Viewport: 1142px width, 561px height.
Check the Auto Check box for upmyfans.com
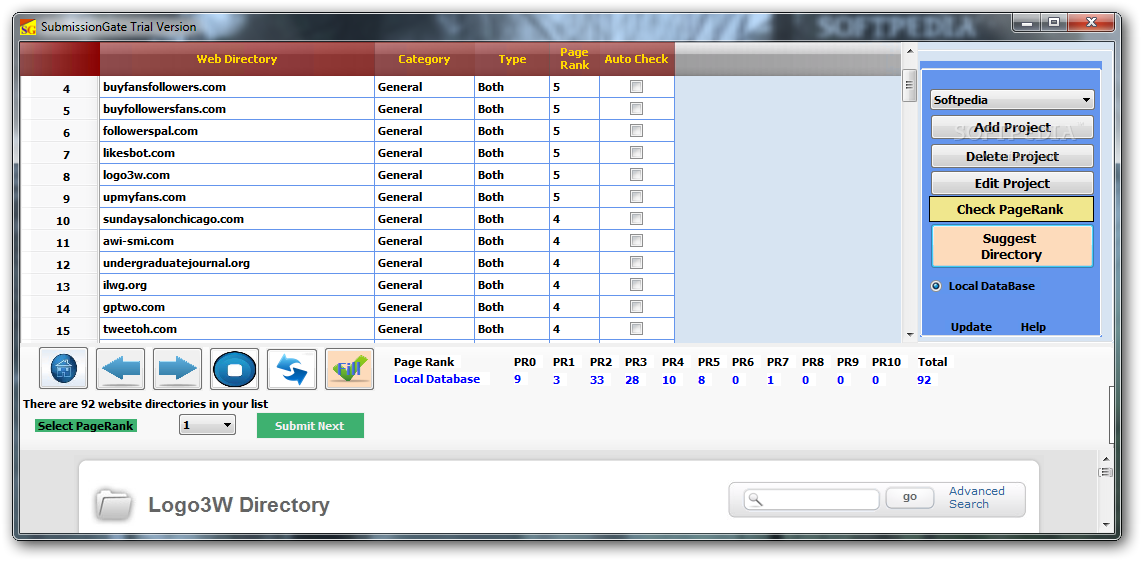(x=637, y=197)
